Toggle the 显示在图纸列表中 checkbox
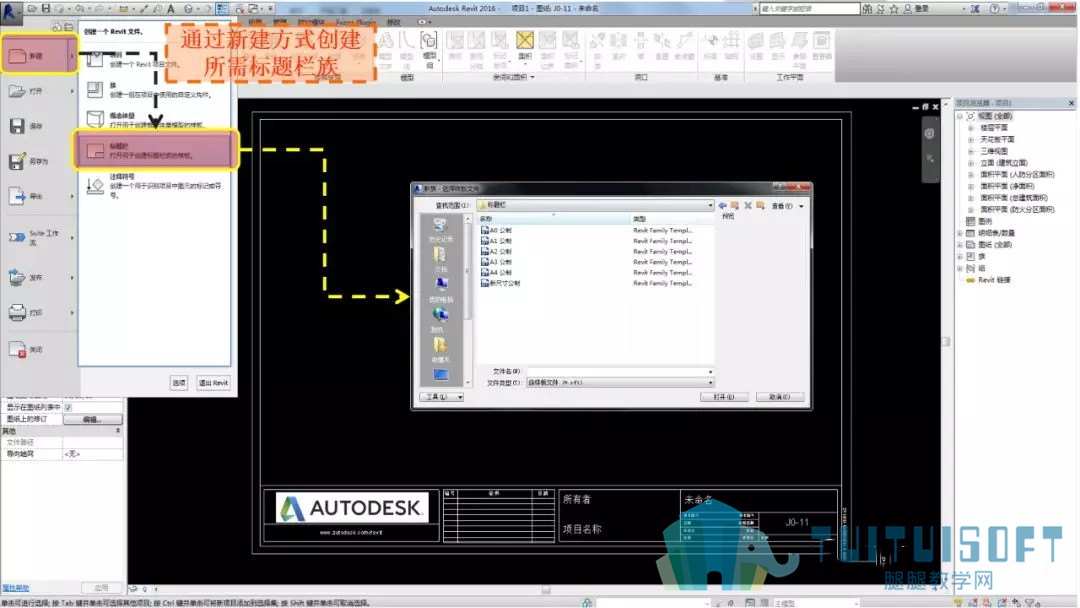Viewport: 1080px width, 608px height. point(68,408)
